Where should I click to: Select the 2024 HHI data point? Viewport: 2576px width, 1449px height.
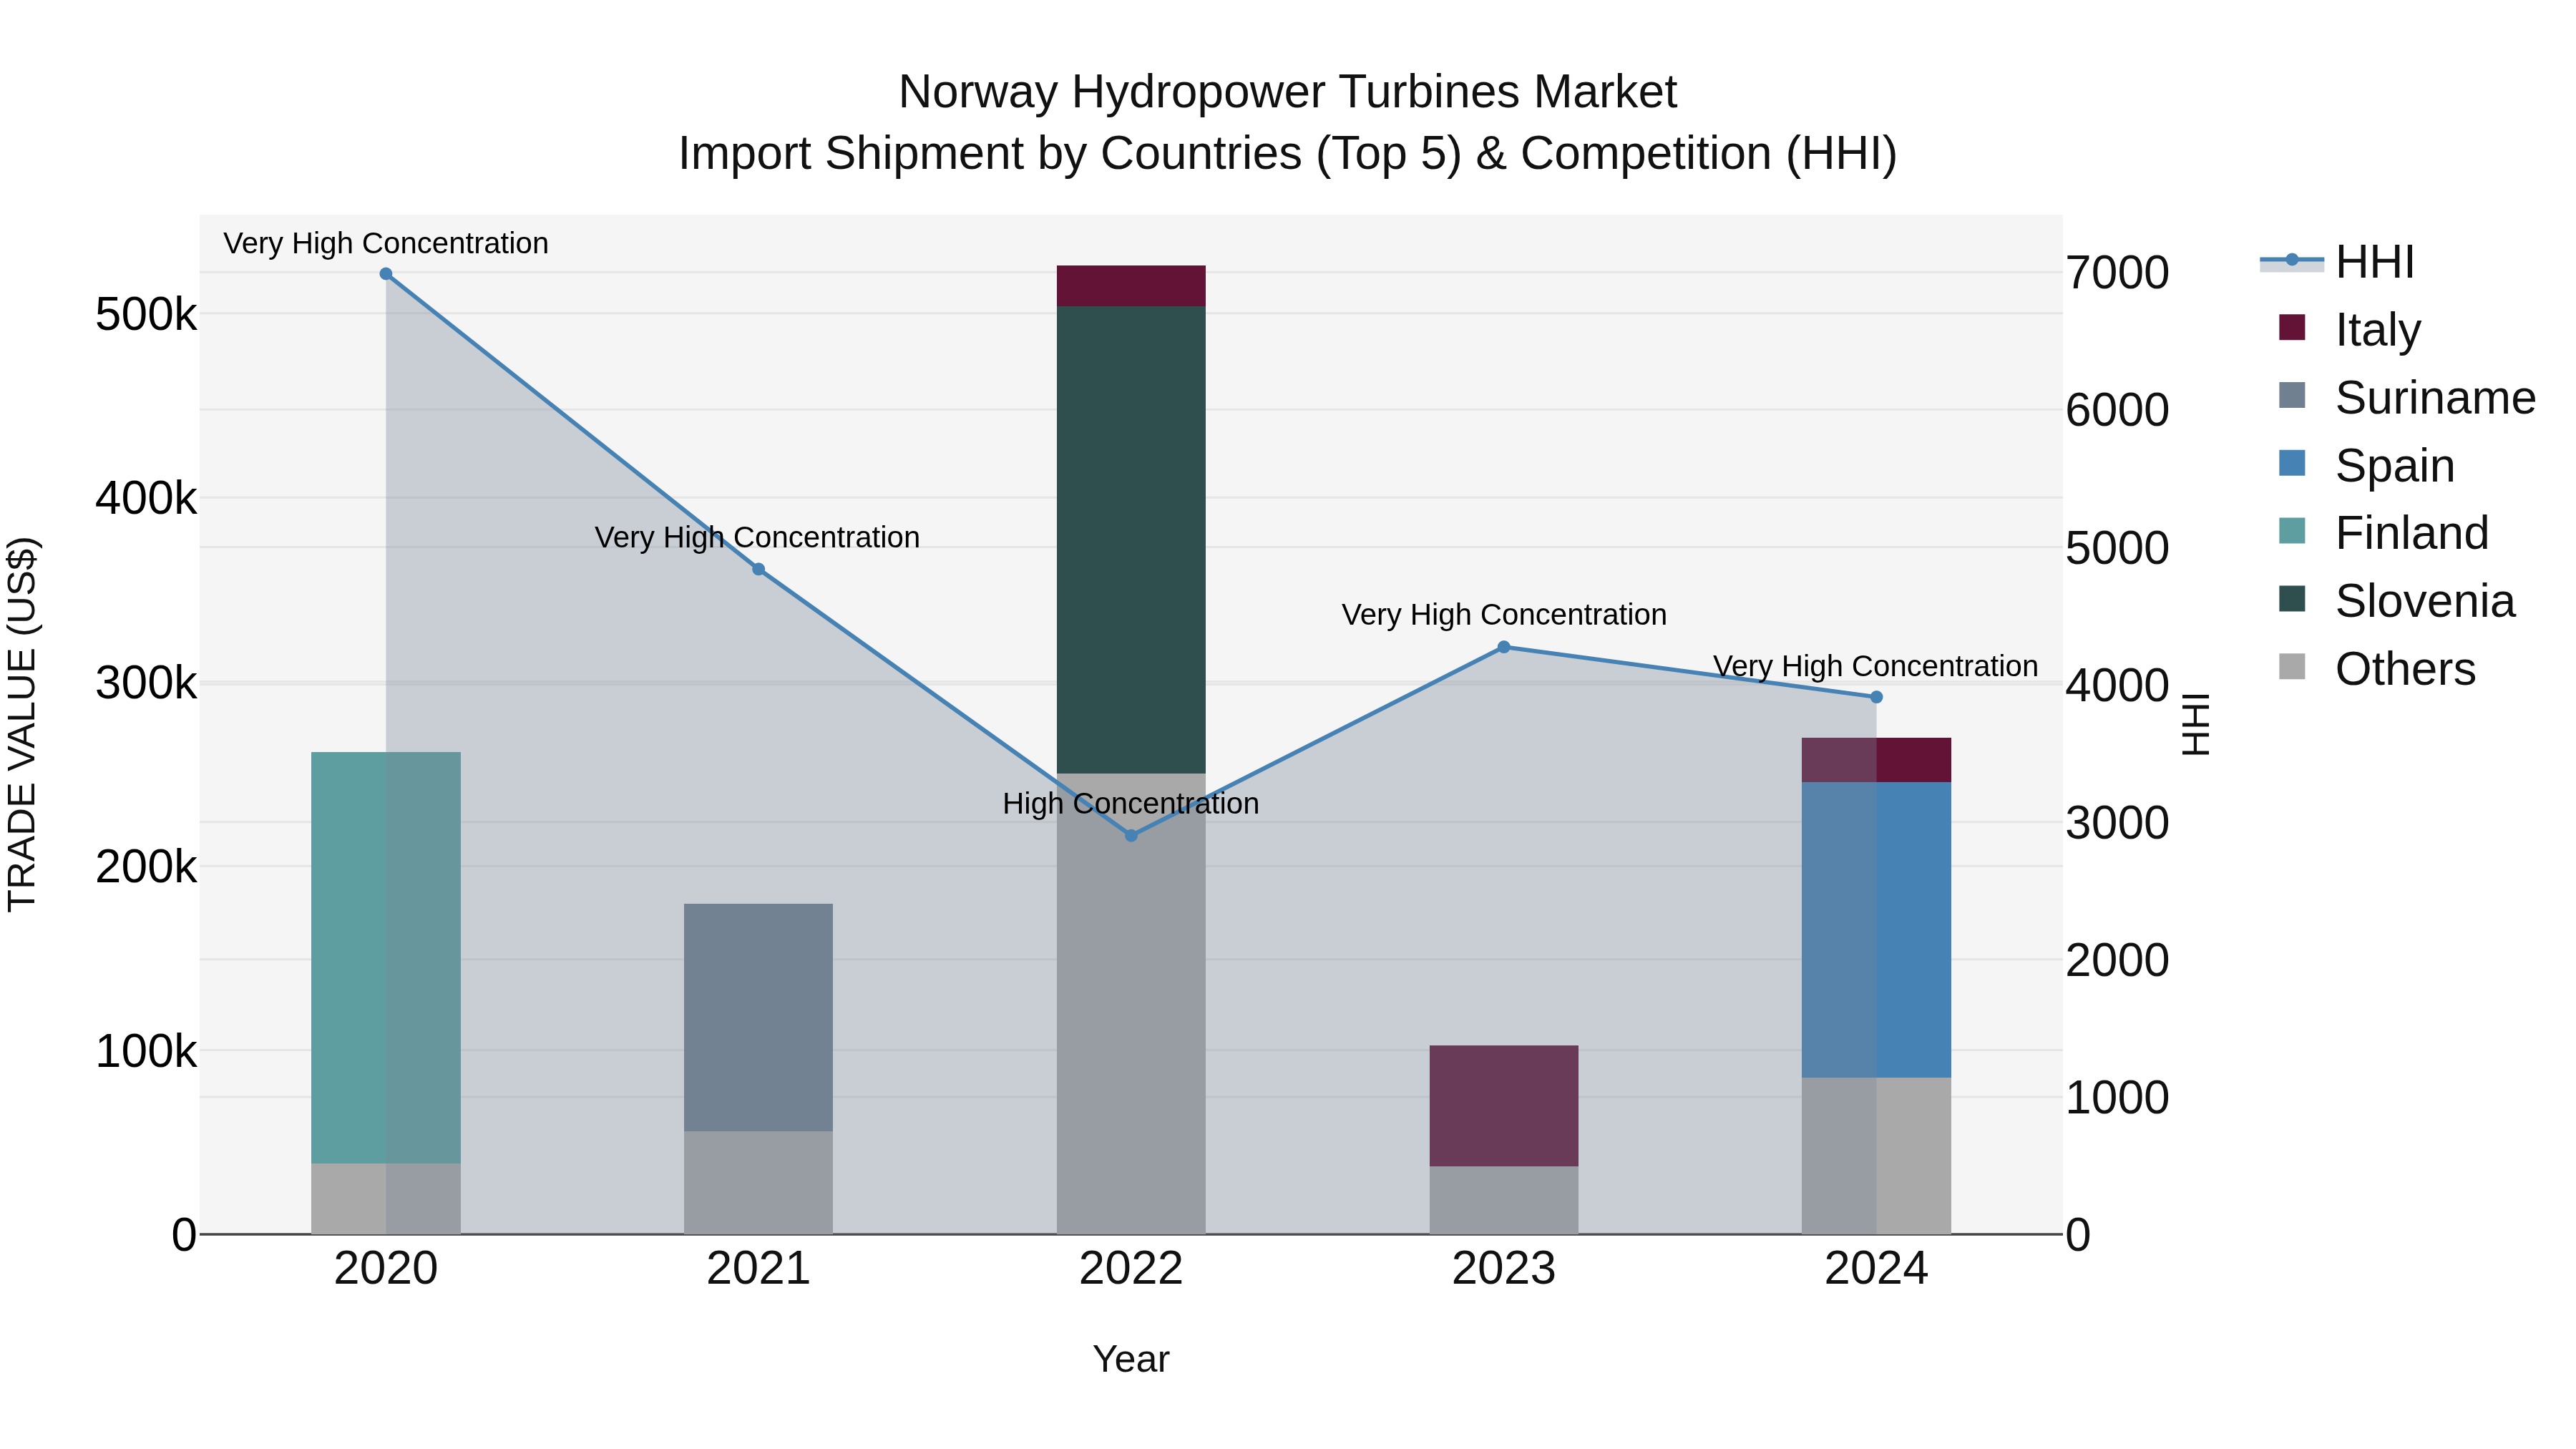click(x=1876, y=697)
